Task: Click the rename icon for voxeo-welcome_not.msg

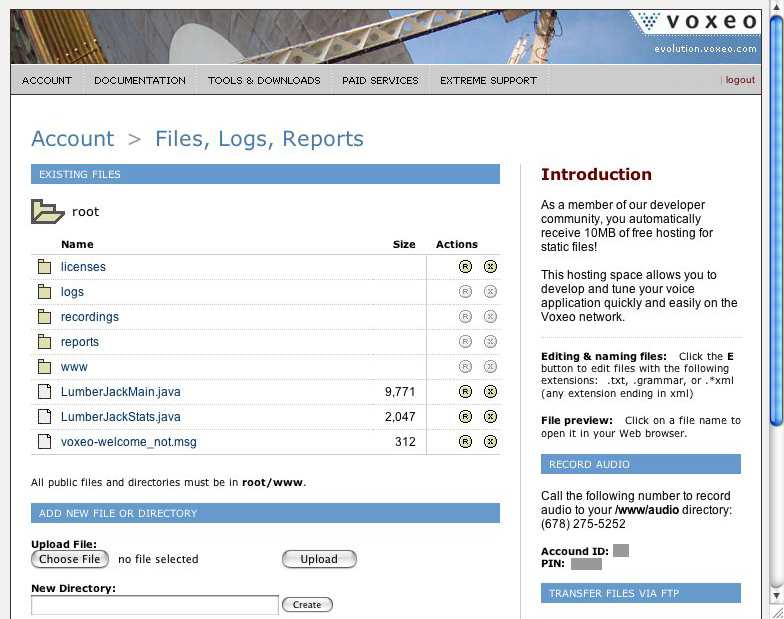Action: tap(465, 442)
